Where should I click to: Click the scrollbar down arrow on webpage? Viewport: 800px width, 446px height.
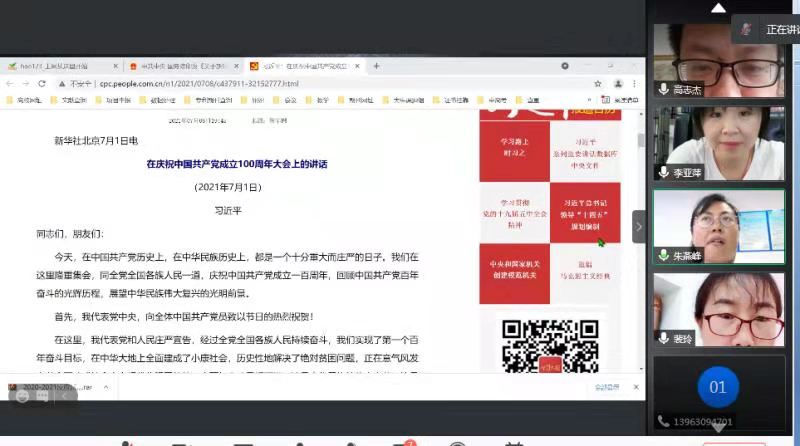[641, 368]
